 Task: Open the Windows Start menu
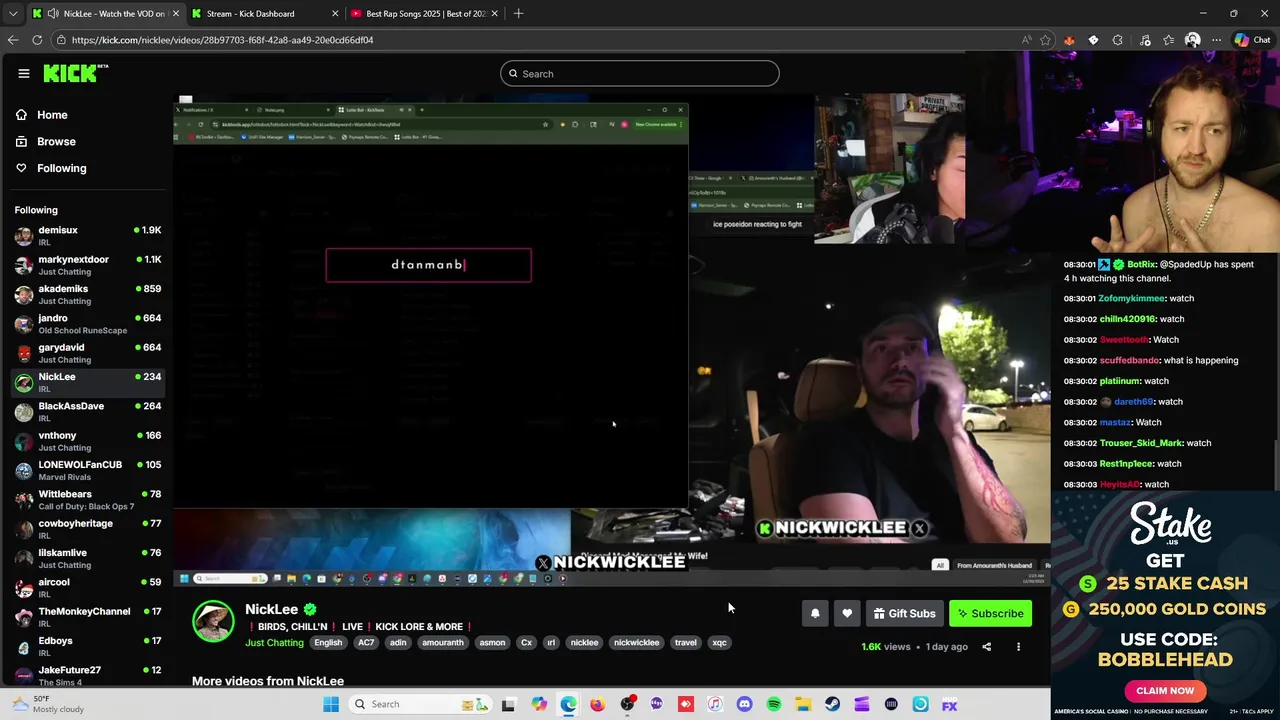point(331,704)
